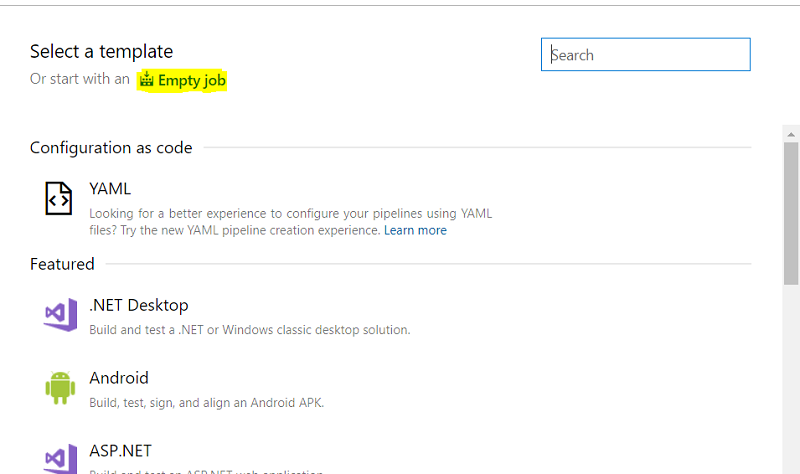Click the Select a template heading
The image size is (800, 474).
[x=101, y=51]
